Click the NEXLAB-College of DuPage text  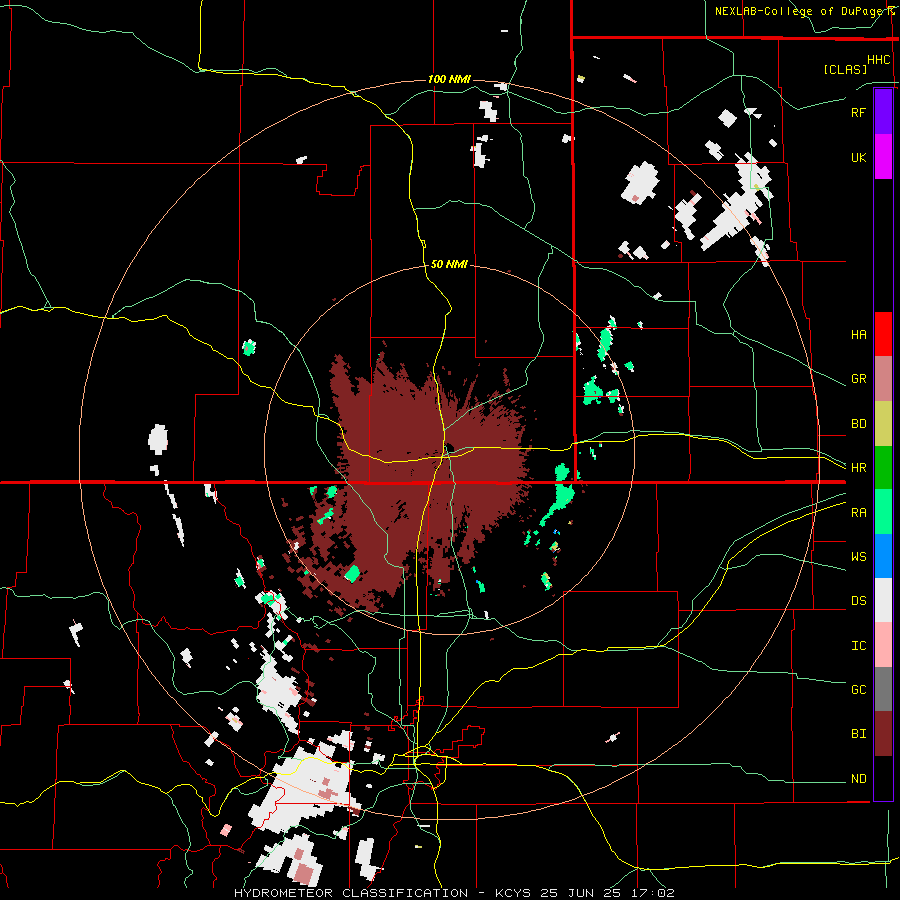[800, 11]
